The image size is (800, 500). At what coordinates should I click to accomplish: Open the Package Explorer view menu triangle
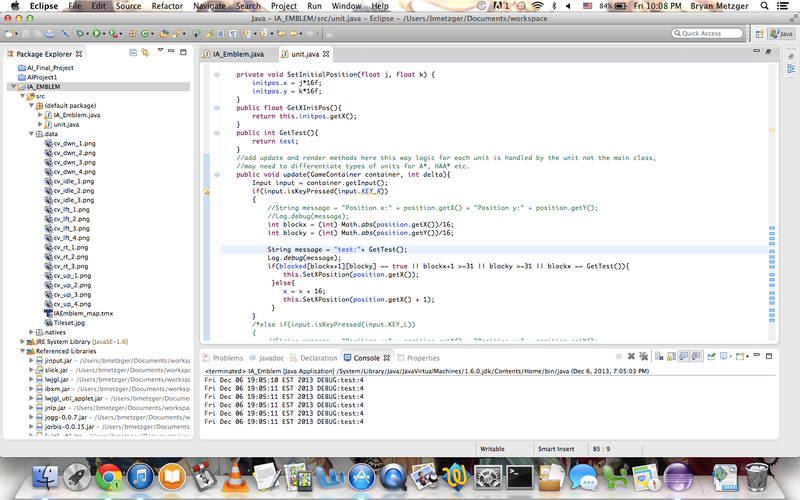click(160, 51)
